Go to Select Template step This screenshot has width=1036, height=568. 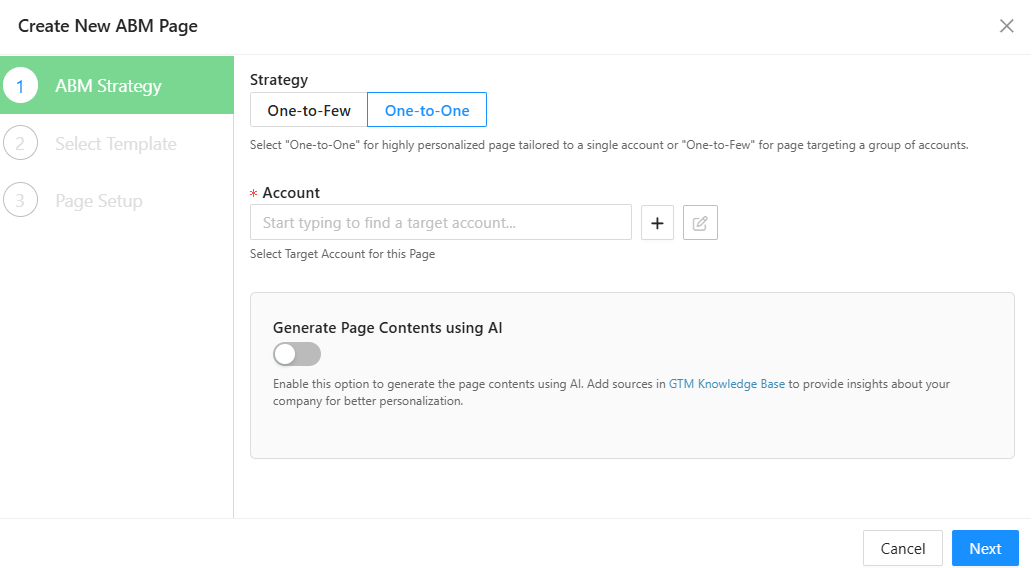[116, 143]
